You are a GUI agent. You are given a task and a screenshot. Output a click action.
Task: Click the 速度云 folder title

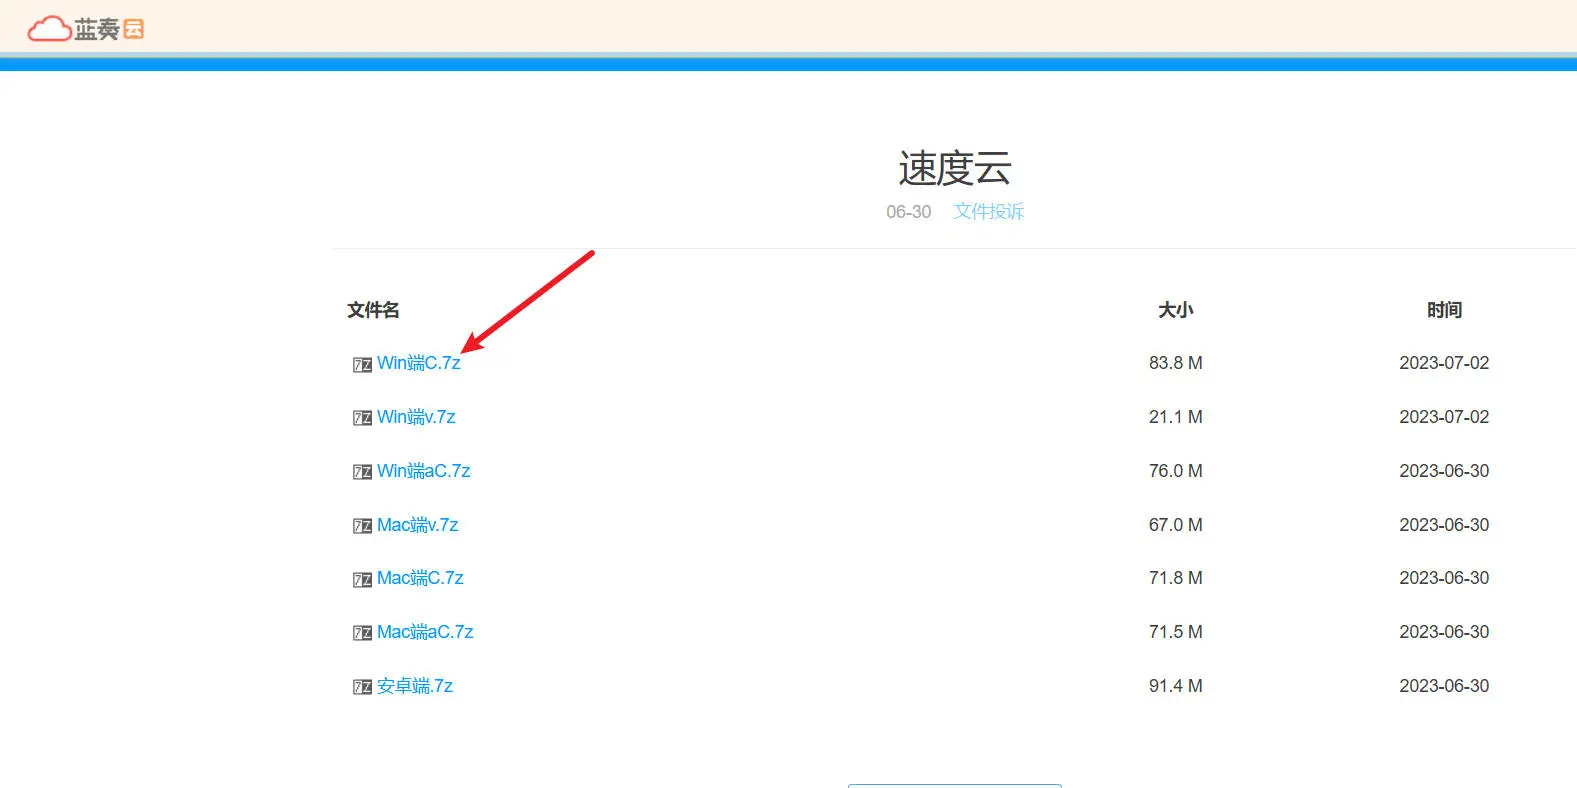click(x=955, y=169)
